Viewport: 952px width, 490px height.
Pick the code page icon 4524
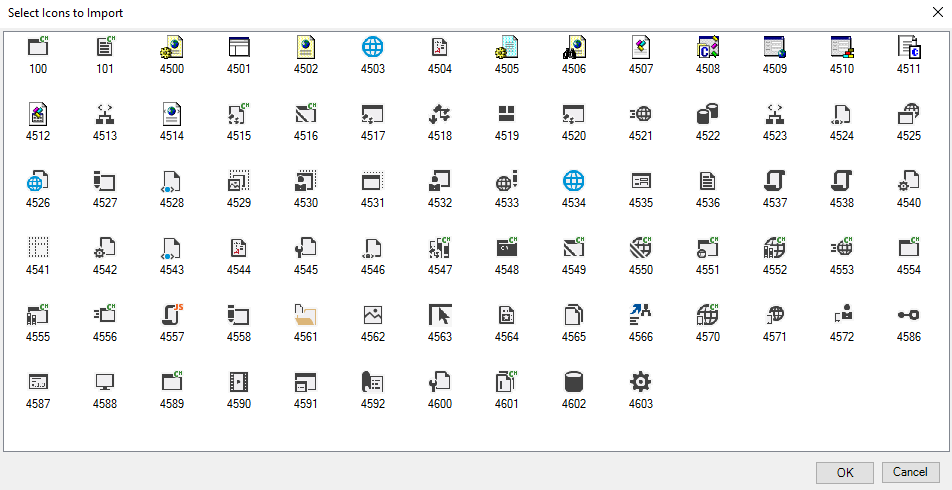coord(842,114)
